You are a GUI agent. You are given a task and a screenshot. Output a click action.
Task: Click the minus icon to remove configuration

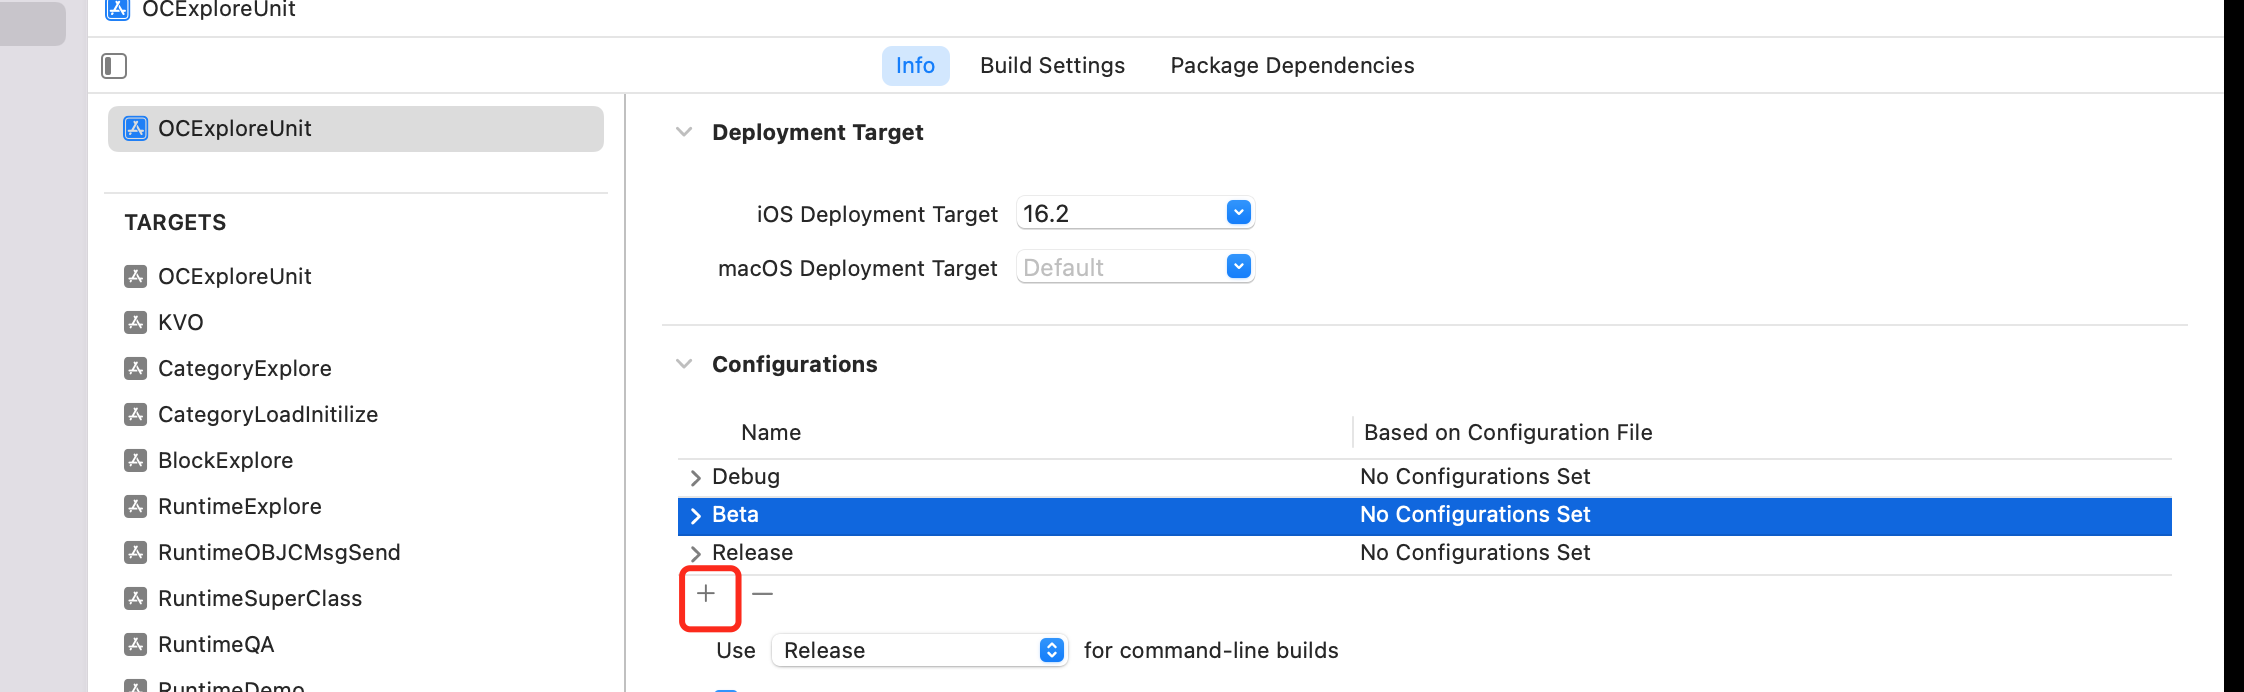click(x=762, y=594)
